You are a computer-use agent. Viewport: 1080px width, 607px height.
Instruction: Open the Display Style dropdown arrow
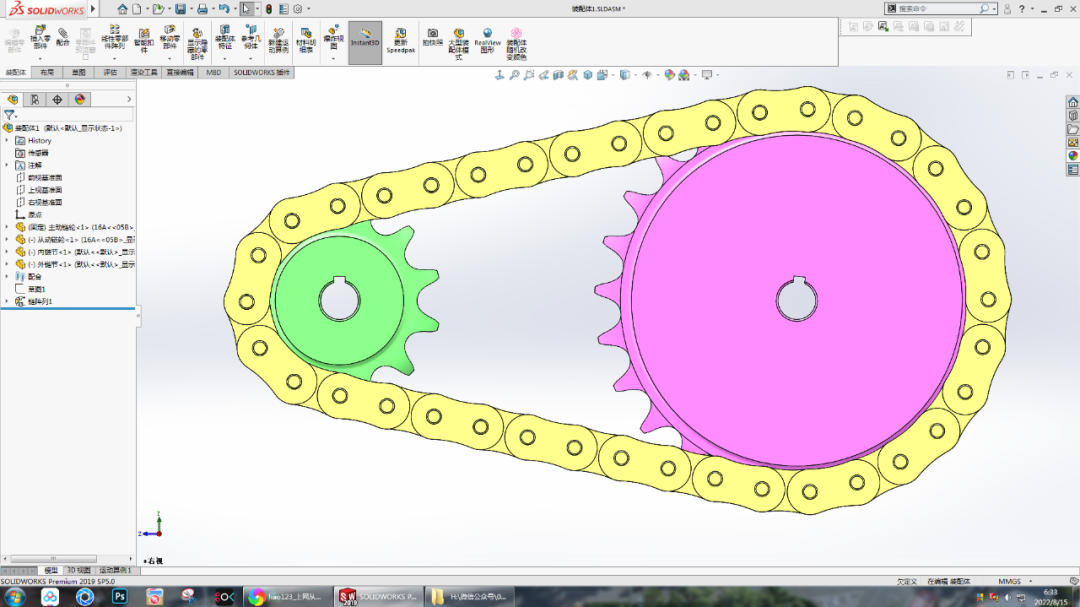[x=635, y=74]
